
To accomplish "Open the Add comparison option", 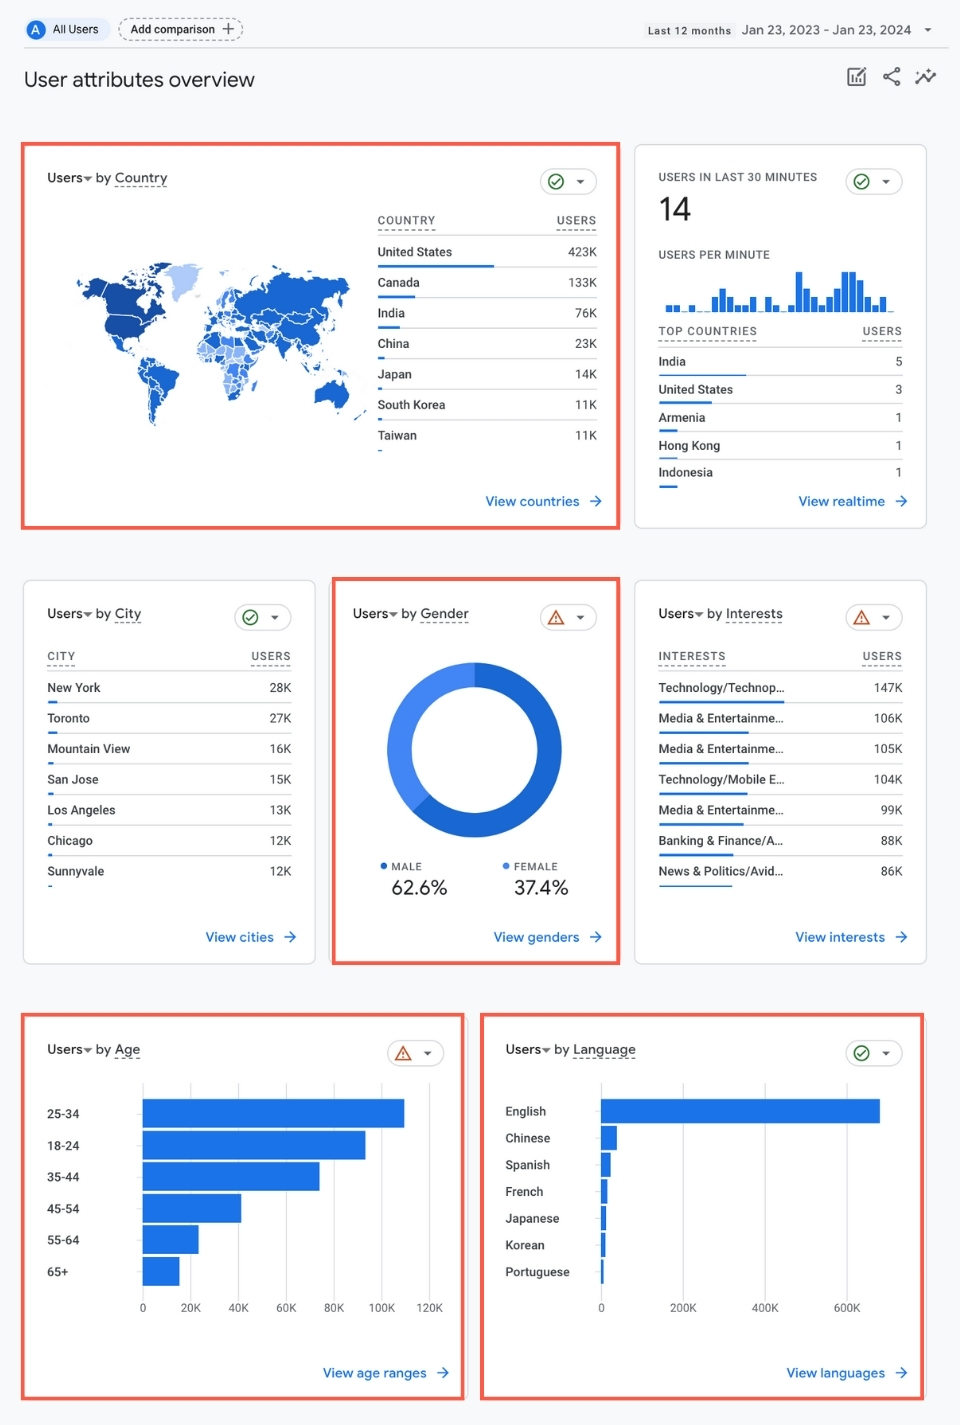I will coord(180,29).
